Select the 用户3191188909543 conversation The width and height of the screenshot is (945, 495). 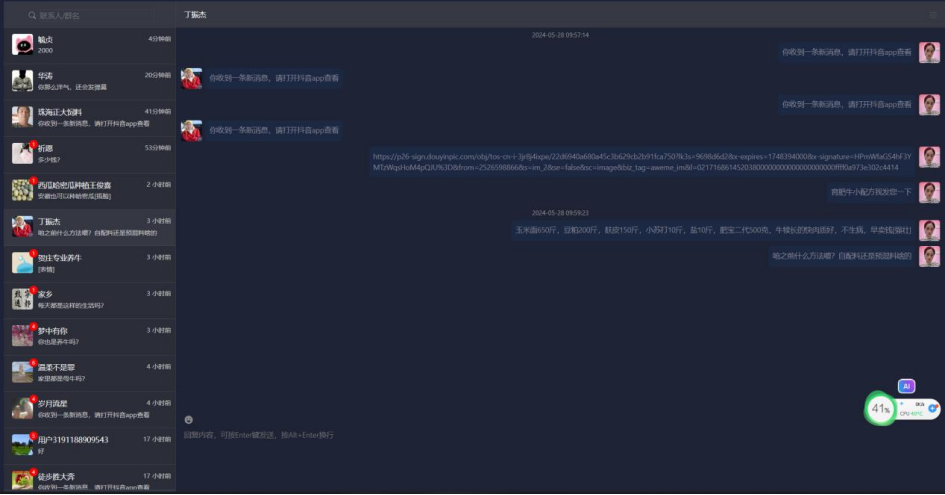click(x=88, y=445)
